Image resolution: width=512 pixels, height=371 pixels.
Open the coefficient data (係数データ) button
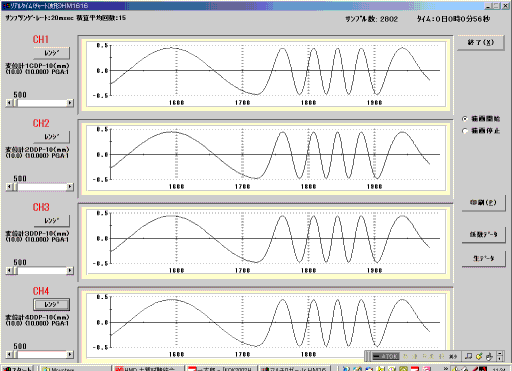coord(483,235)
